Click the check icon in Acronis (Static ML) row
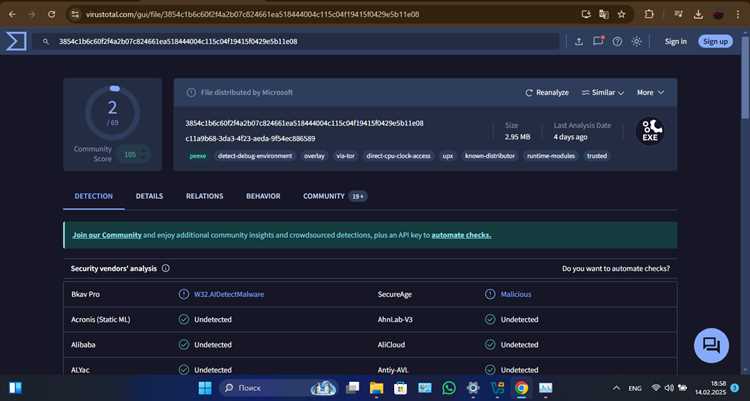 point(184,319)
